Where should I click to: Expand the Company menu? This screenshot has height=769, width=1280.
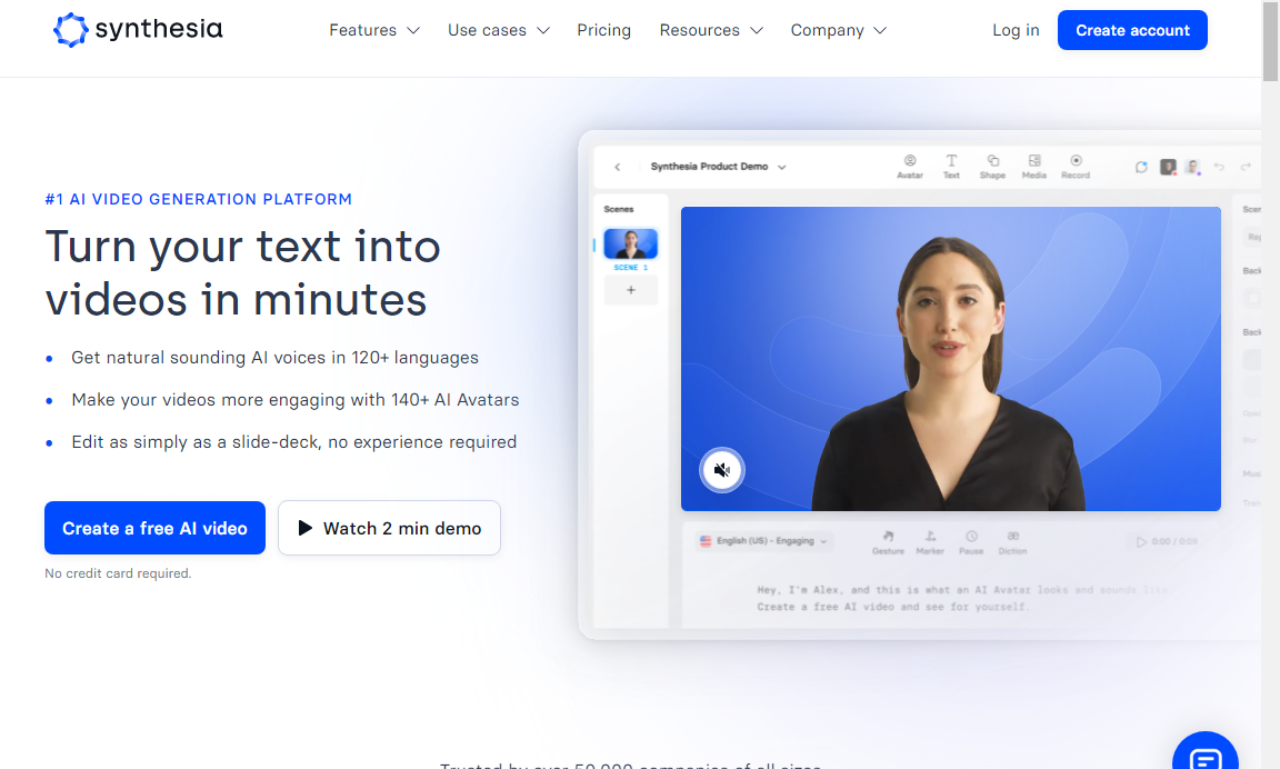839,30
